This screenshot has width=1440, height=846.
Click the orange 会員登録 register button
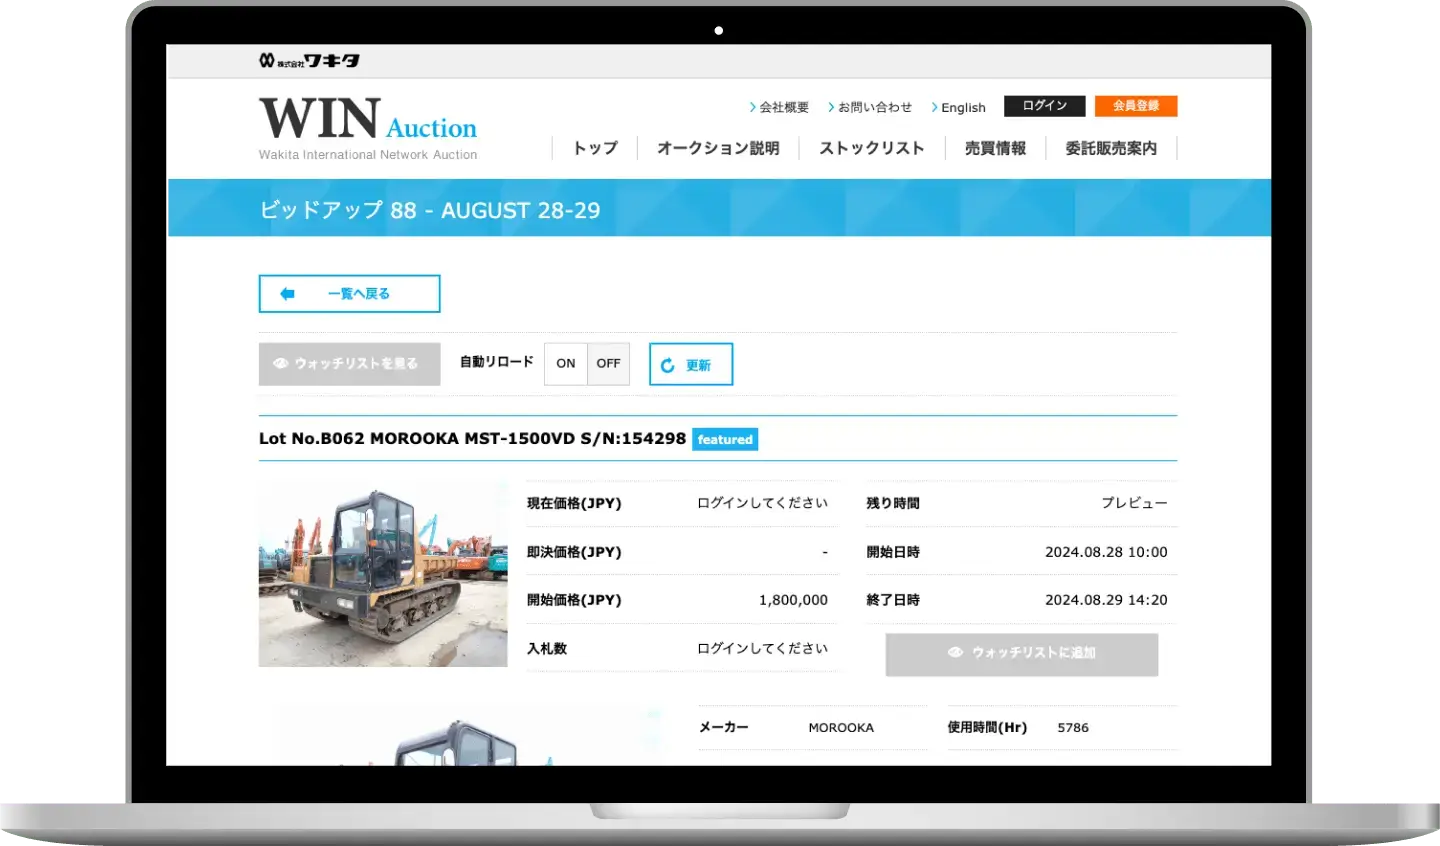click(1136, 106)
